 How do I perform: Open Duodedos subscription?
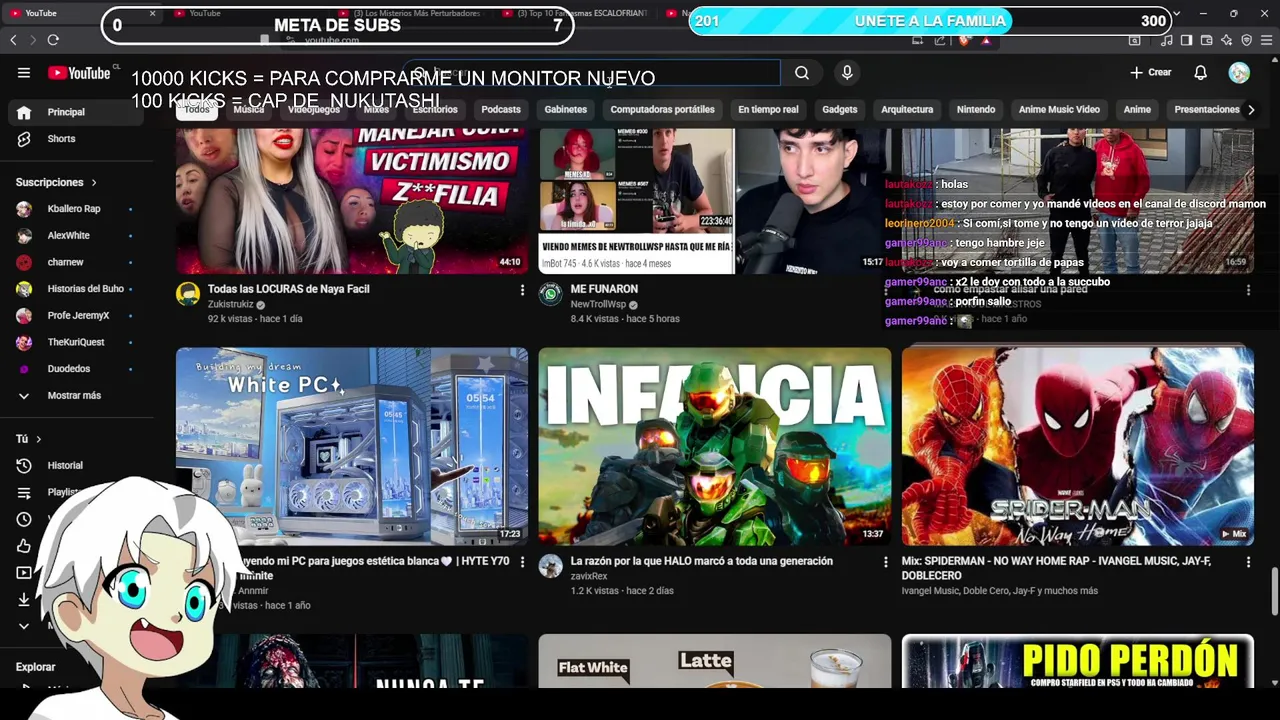point(78,369)
